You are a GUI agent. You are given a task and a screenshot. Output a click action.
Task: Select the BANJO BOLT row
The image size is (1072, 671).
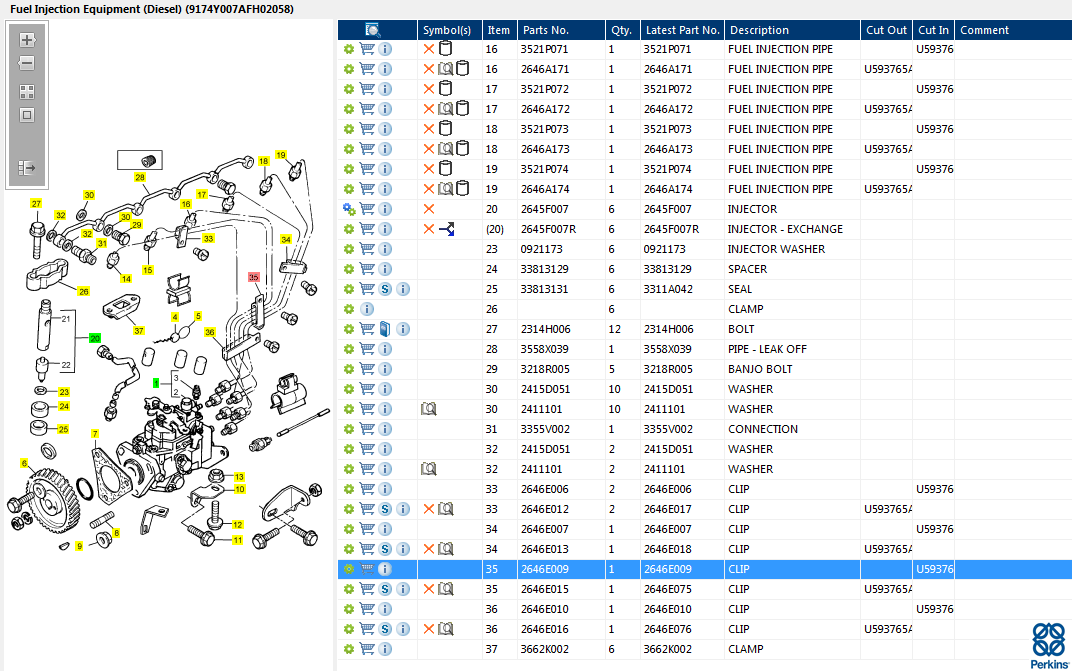[x=760, y=369]
